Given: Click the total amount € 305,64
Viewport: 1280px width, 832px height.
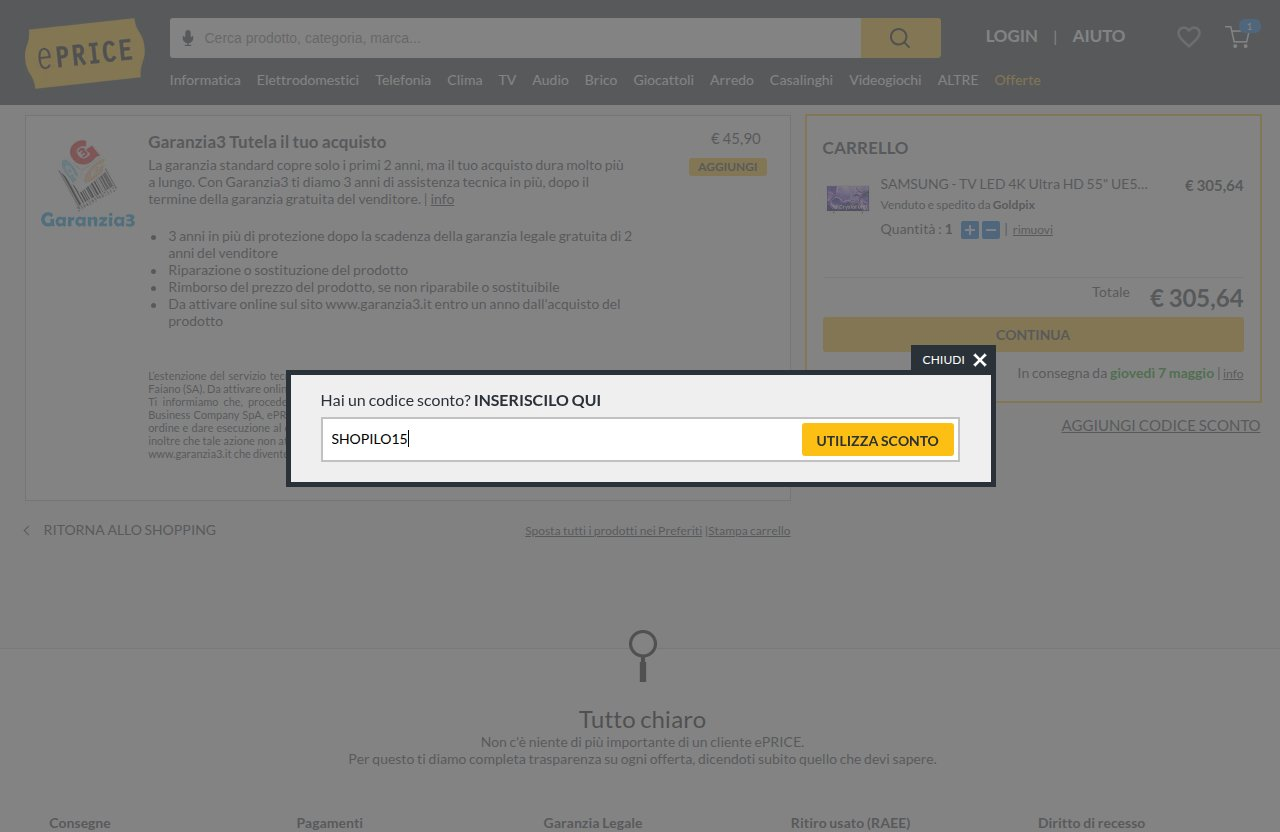Looking at the screenshot, I should (1196, 298).
